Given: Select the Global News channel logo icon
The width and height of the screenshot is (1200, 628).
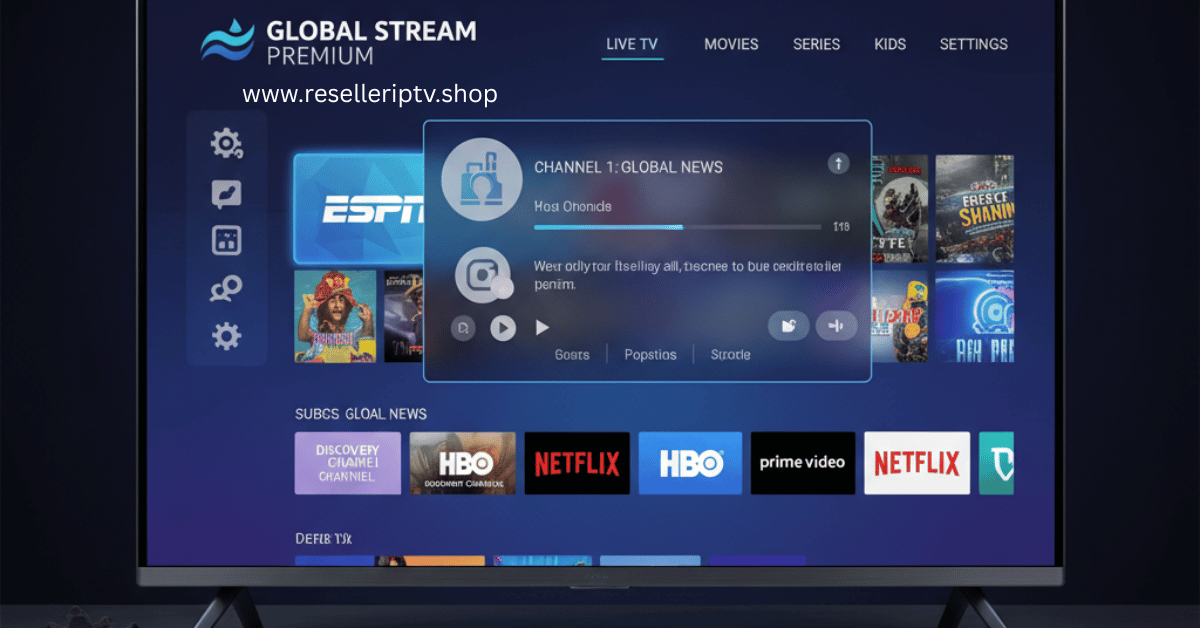Looking at the screenshot, I should pos(481,180).
